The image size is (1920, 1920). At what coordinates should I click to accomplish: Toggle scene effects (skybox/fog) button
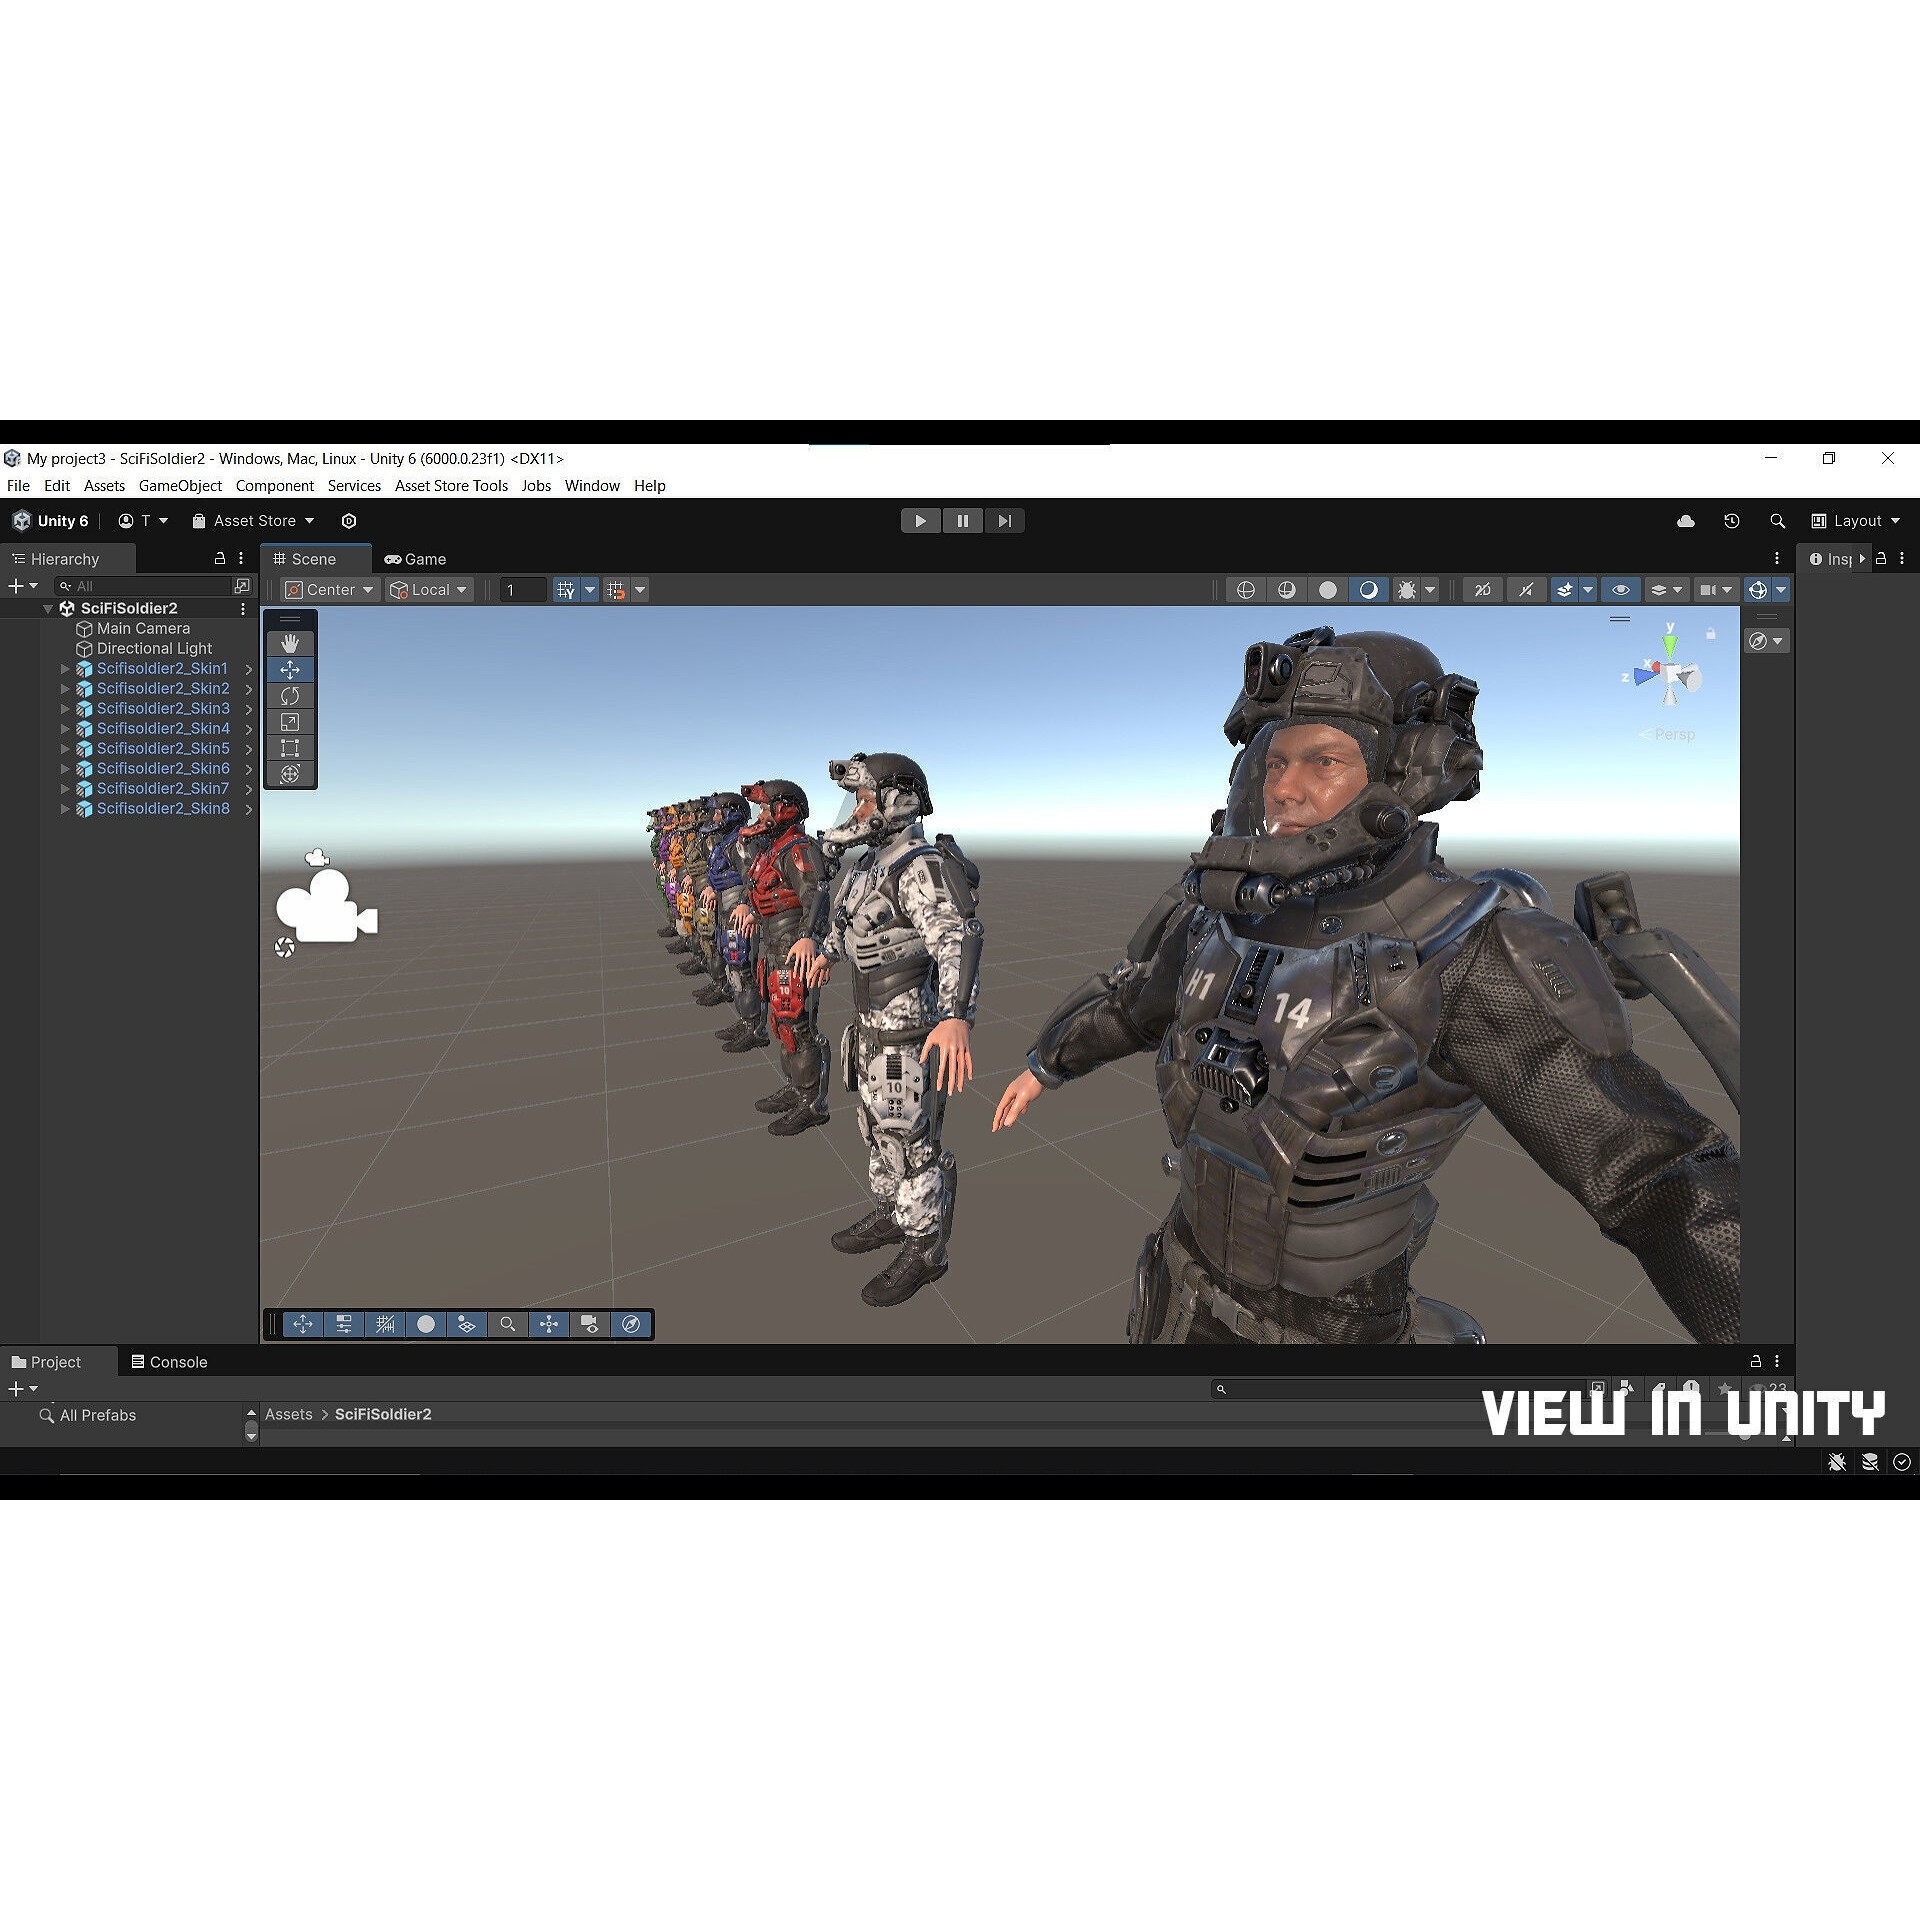click(1565, 590)
